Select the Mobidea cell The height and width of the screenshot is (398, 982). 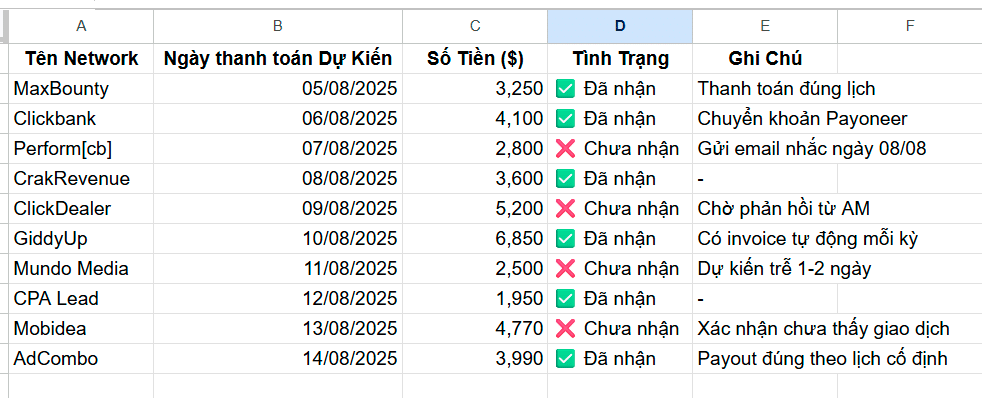click(81, 329)
